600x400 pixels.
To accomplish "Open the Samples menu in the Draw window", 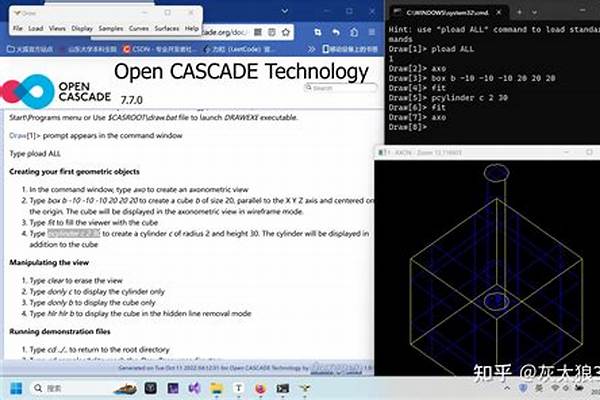I will (x=111, y=28).
